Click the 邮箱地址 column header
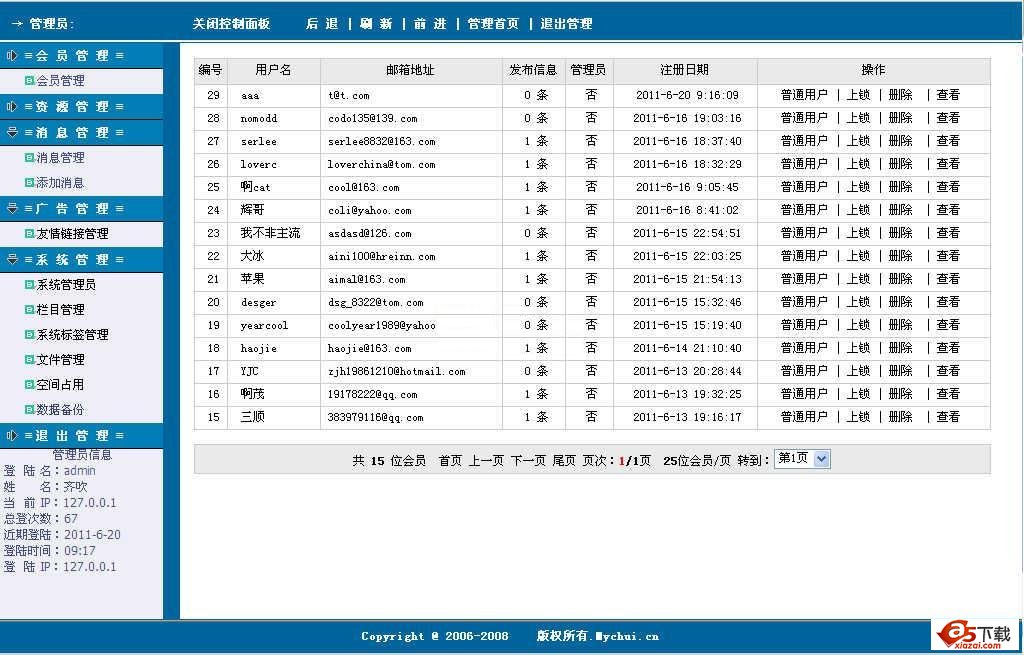The width and height of the screenshot is (1024, 655). coord(410,70)
